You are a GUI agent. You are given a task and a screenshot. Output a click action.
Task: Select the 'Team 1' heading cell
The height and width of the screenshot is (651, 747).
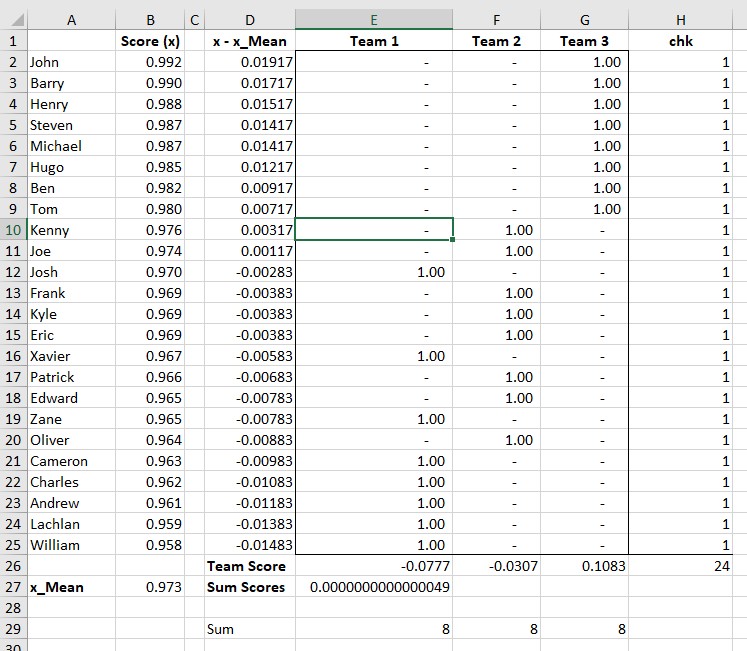[x=374, y=41]
